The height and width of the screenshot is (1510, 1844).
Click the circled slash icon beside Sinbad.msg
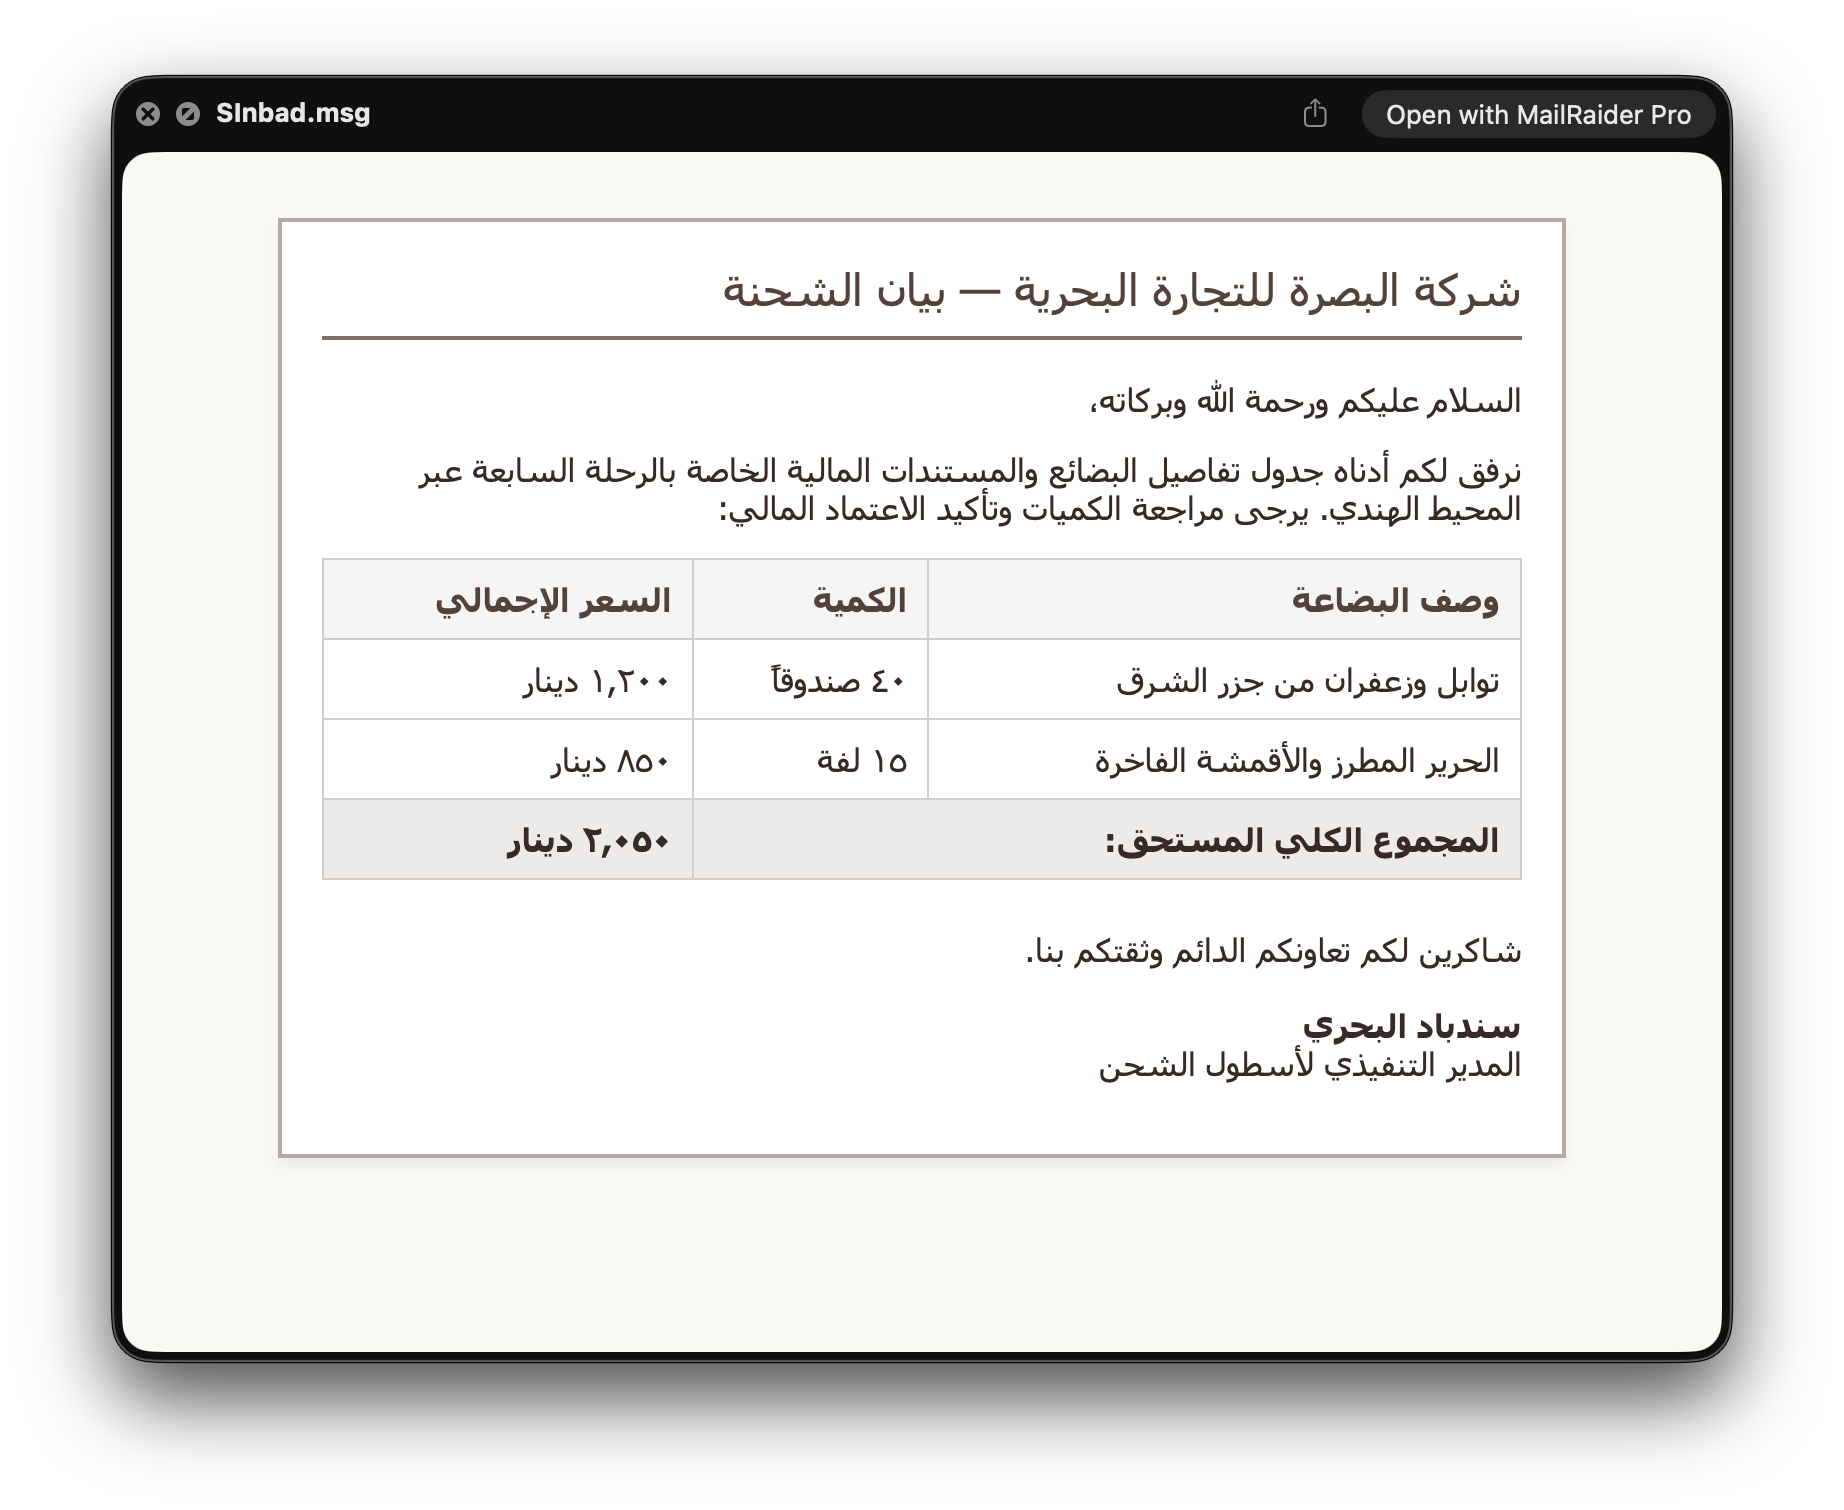click(x=188, y=114)
